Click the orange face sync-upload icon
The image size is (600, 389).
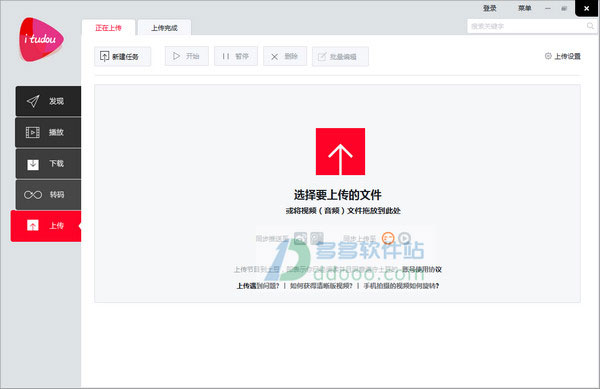(388, 238)
